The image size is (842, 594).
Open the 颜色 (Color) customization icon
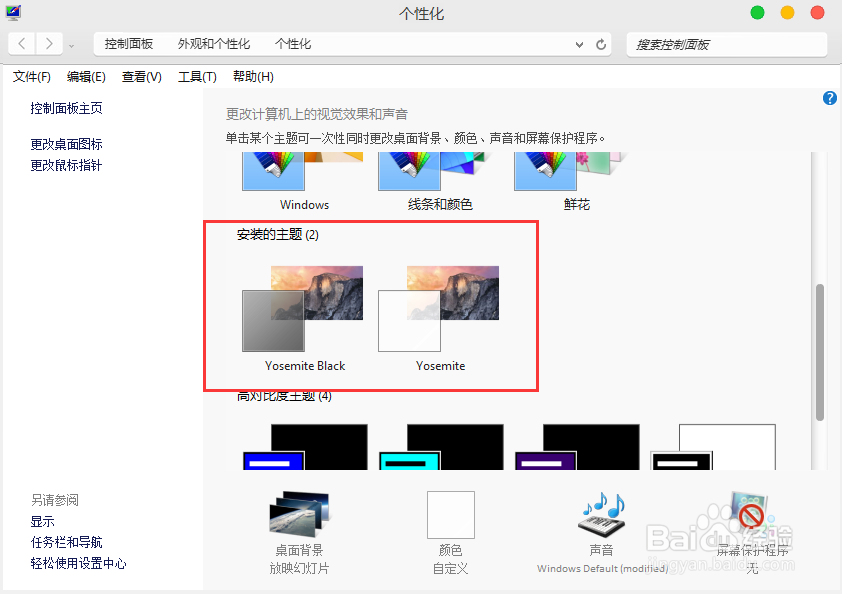point(450,515)
